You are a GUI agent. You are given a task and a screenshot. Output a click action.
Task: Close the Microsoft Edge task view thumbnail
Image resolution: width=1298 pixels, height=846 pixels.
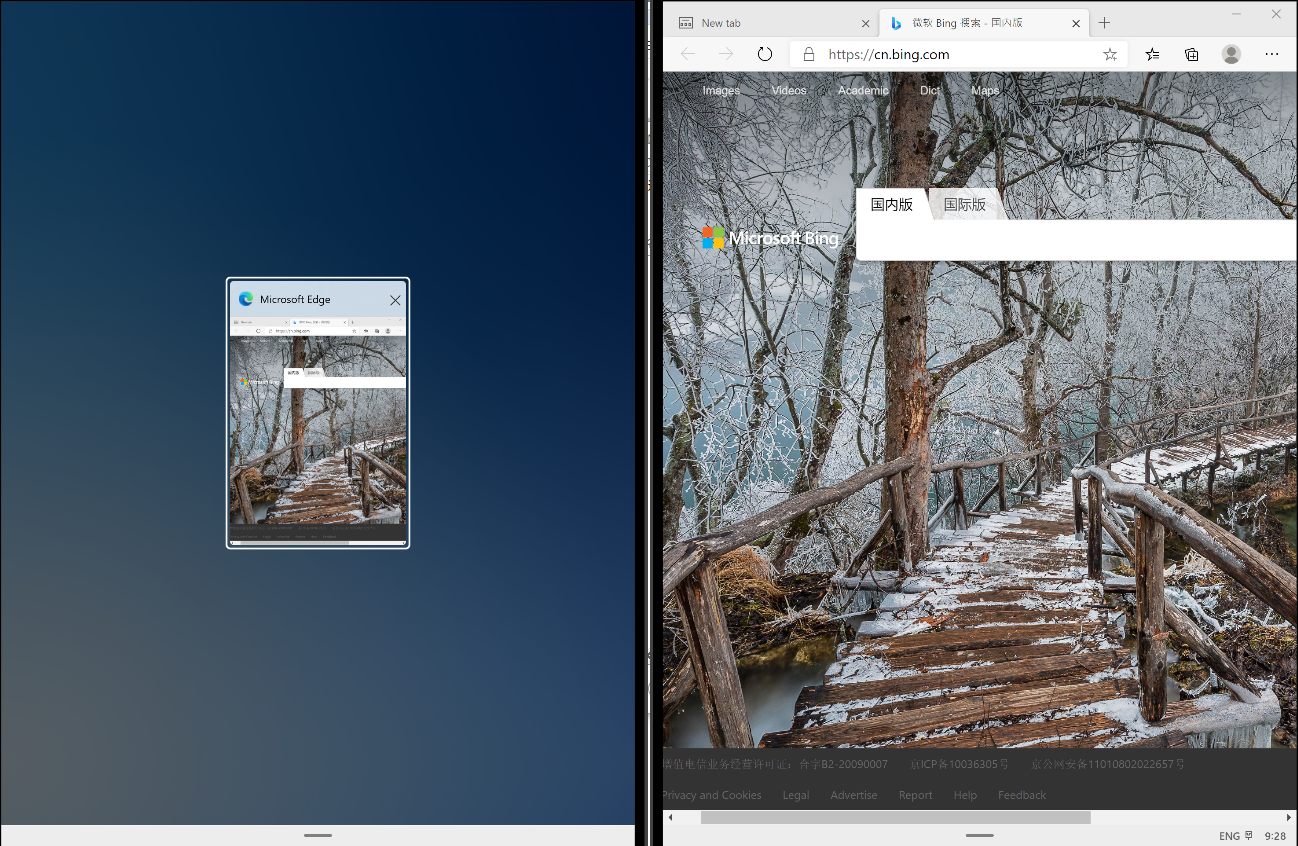395,300
